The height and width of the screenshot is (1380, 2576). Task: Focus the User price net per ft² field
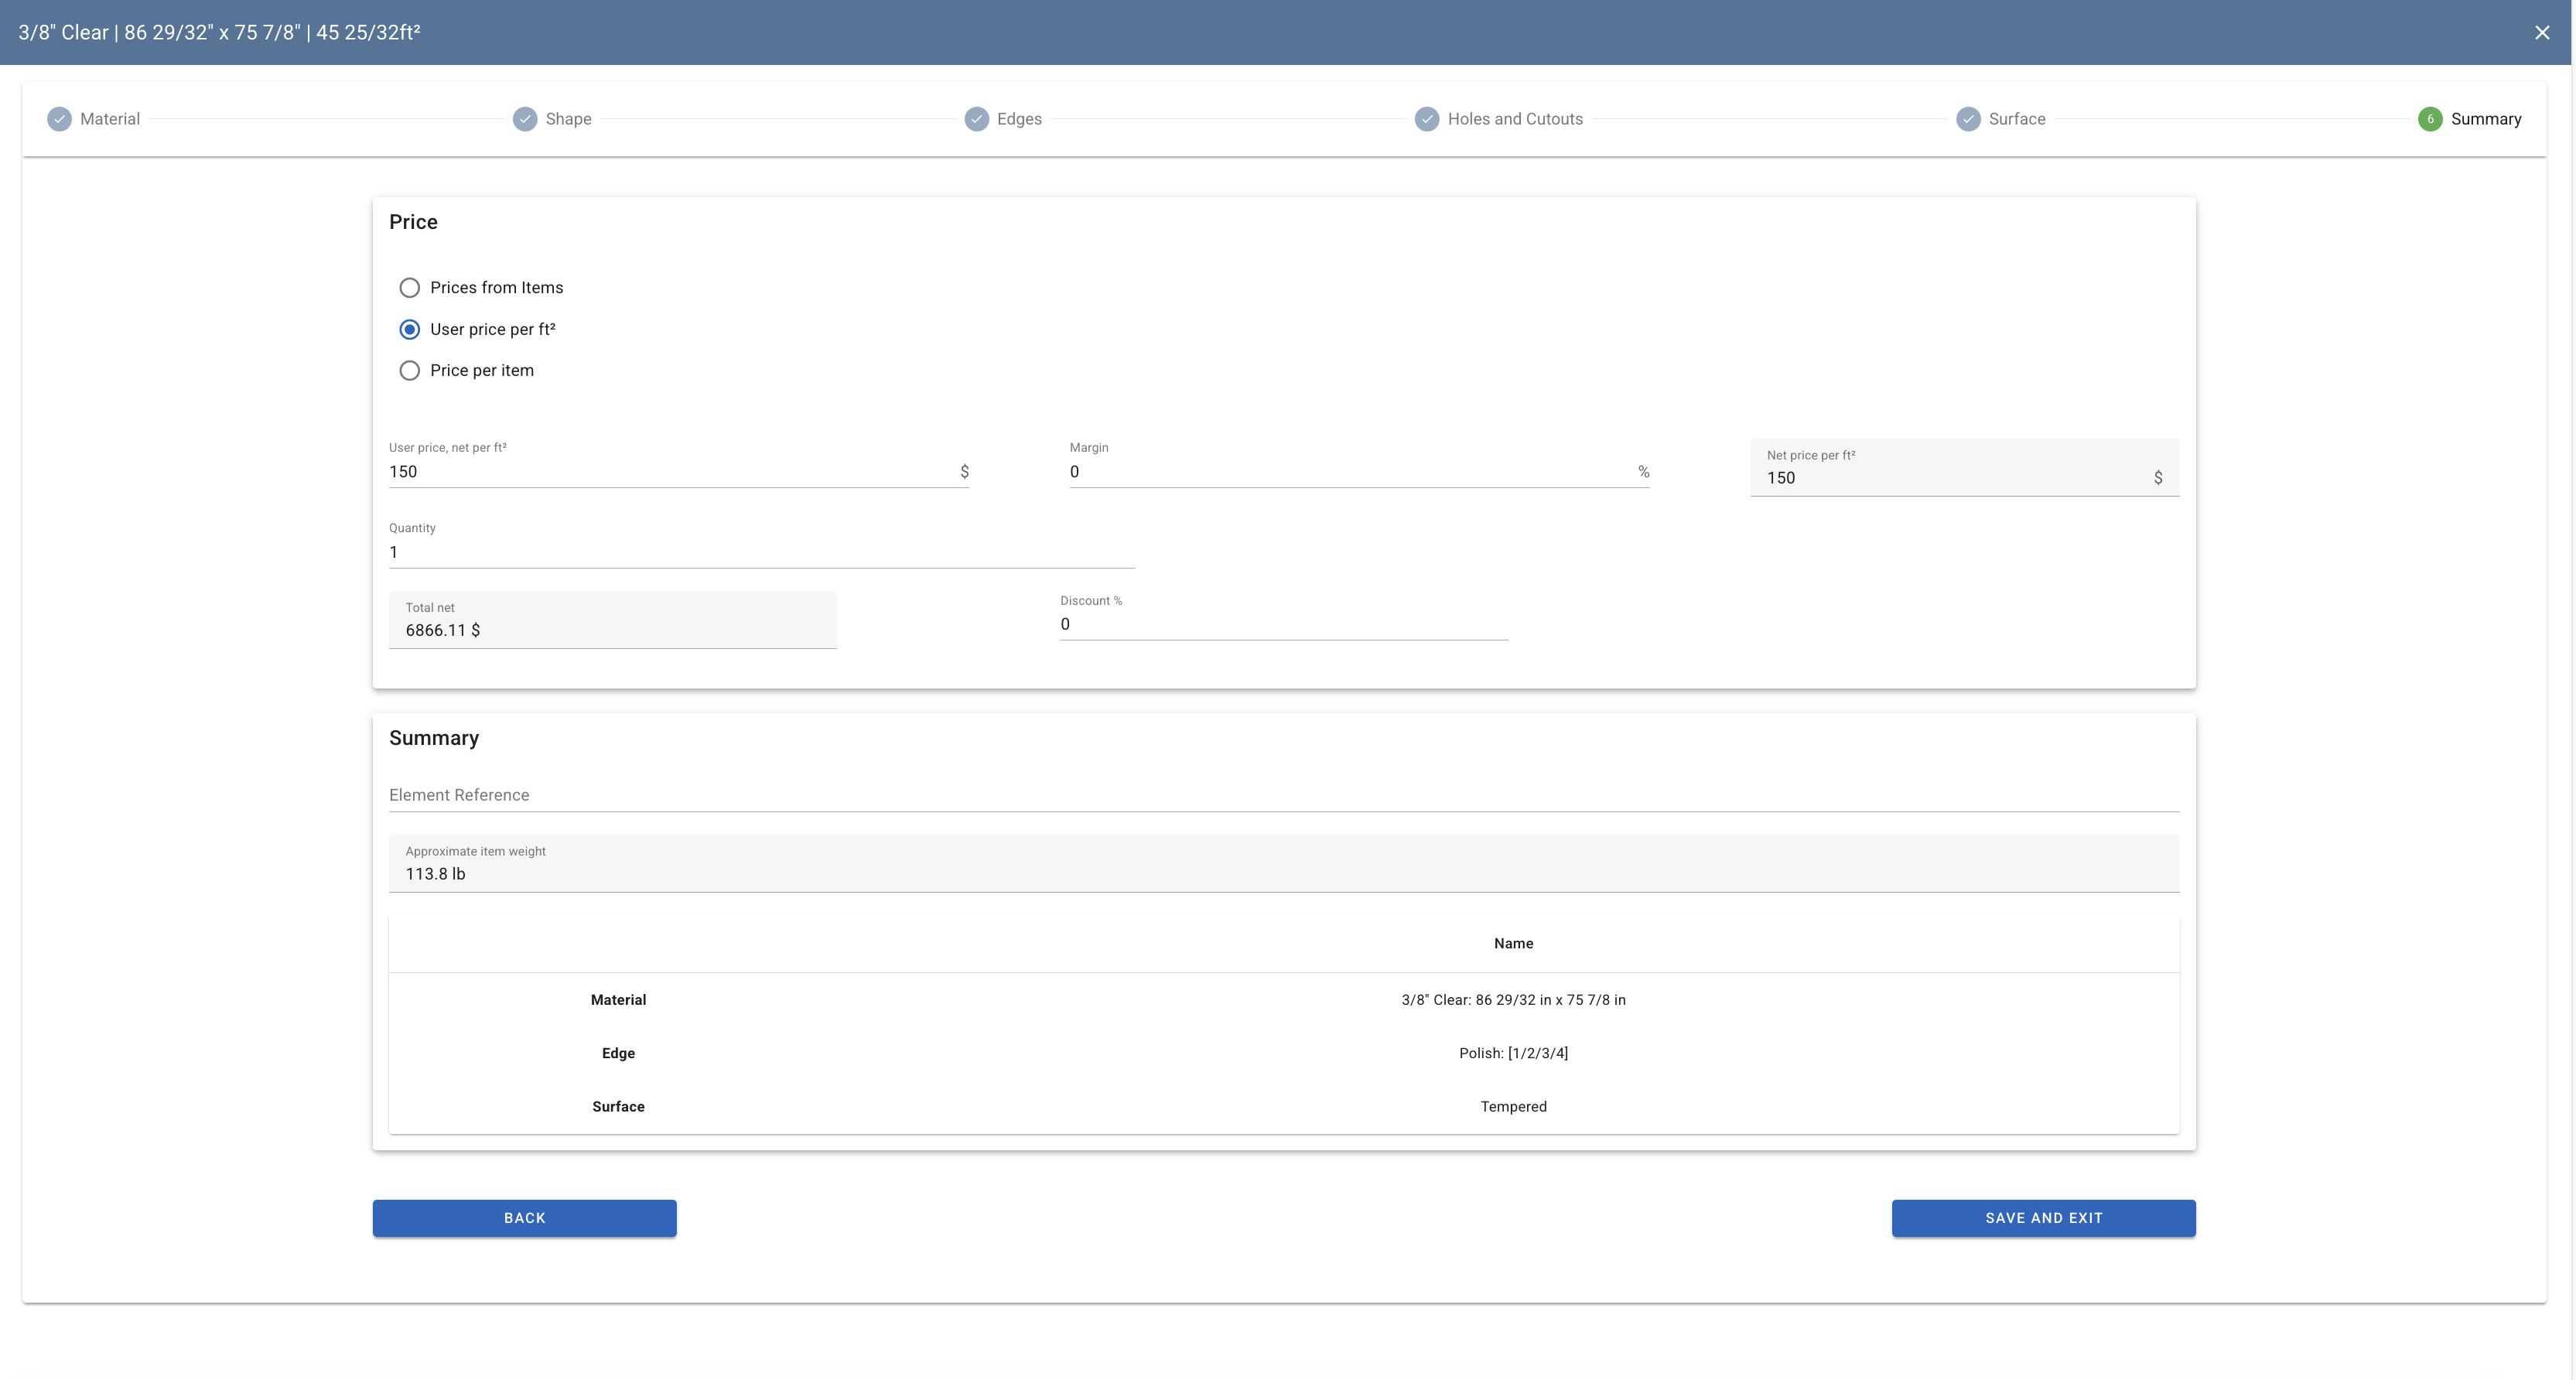670,472
